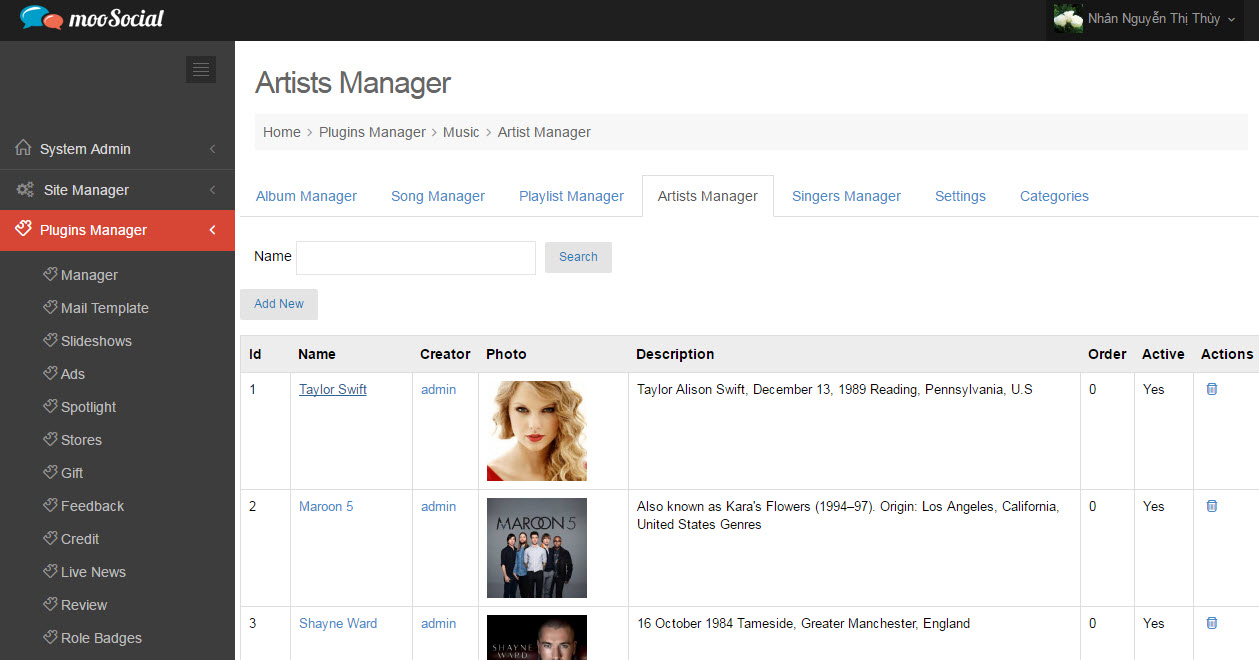Click the tag icon beside Feedback
1259x660 pixels.
(x=50, y=505)
